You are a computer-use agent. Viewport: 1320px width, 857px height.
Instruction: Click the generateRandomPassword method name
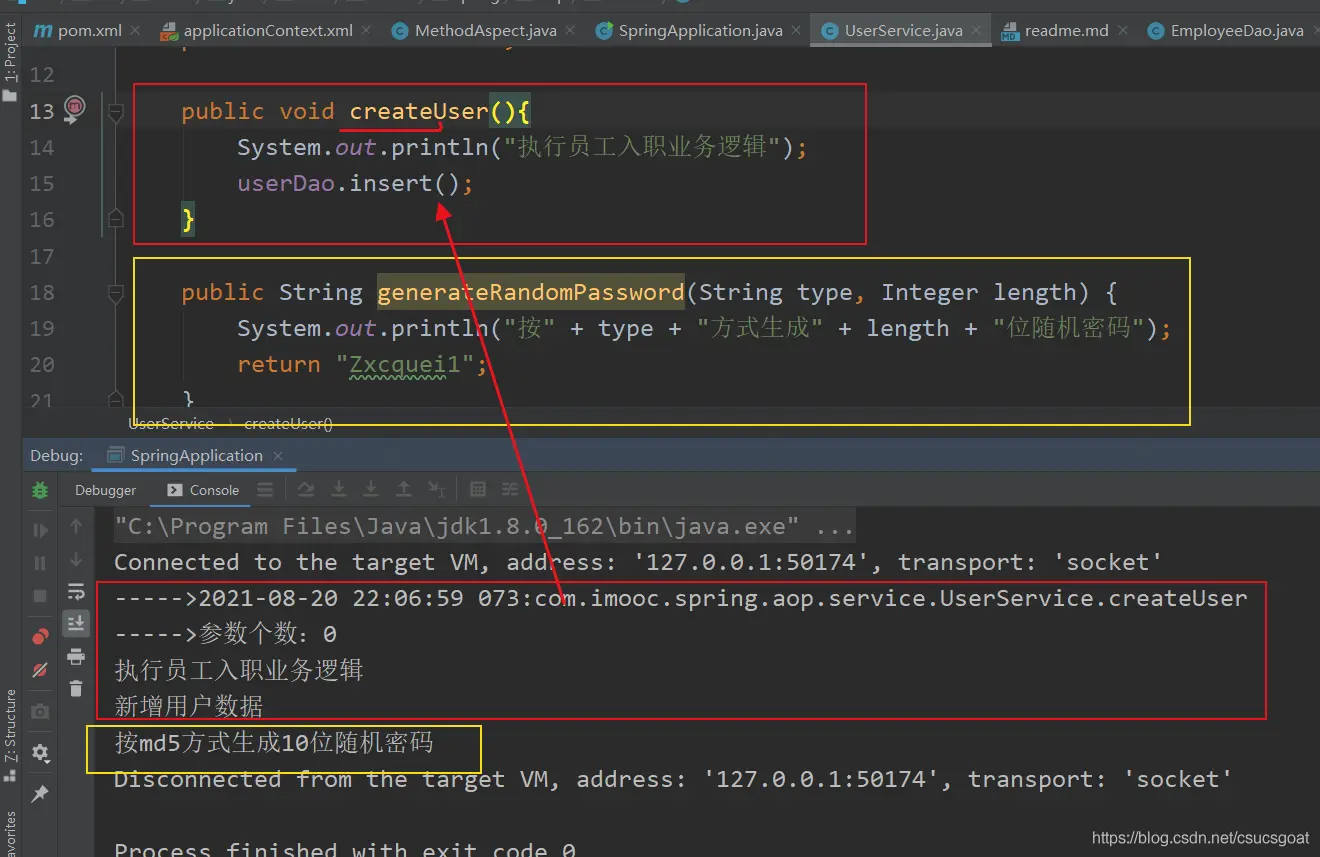530,293
